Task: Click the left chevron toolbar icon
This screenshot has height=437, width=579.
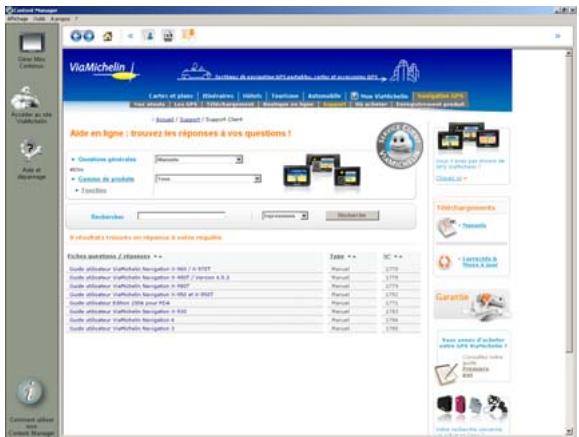Action: 130,36
